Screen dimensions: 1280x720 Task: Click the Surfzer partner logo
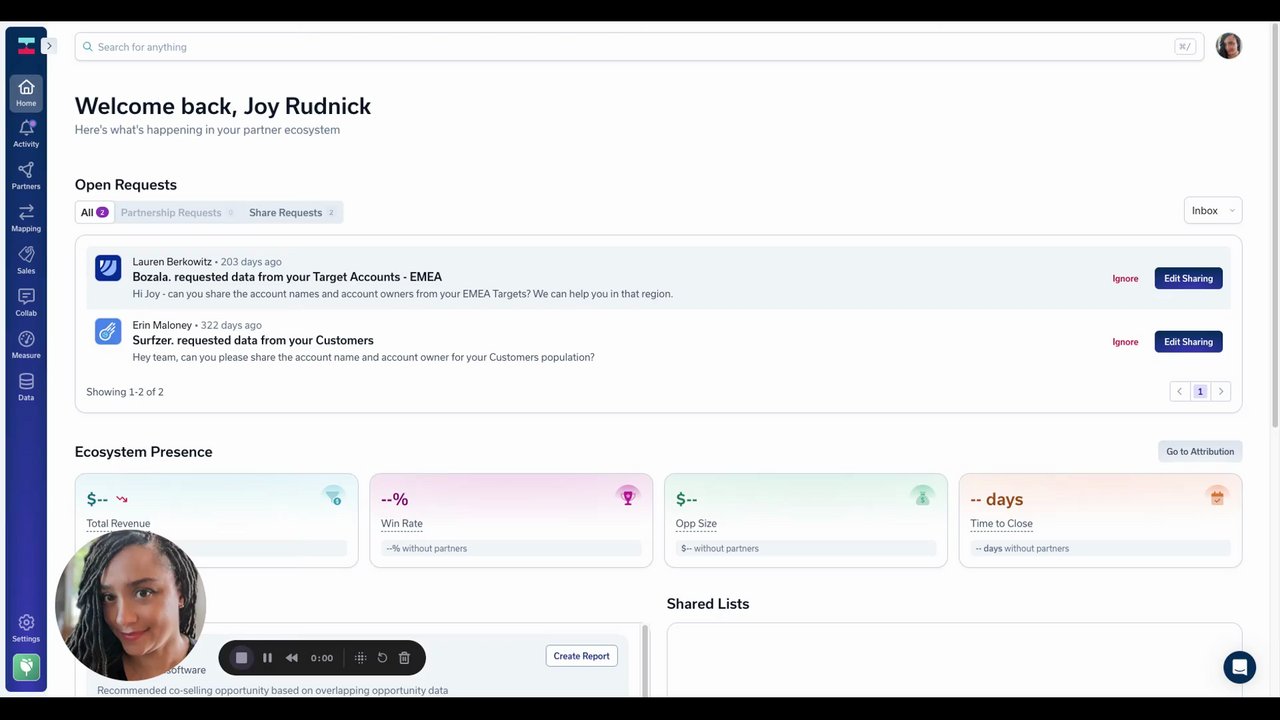pyautogui.click(x=108, y=331)
